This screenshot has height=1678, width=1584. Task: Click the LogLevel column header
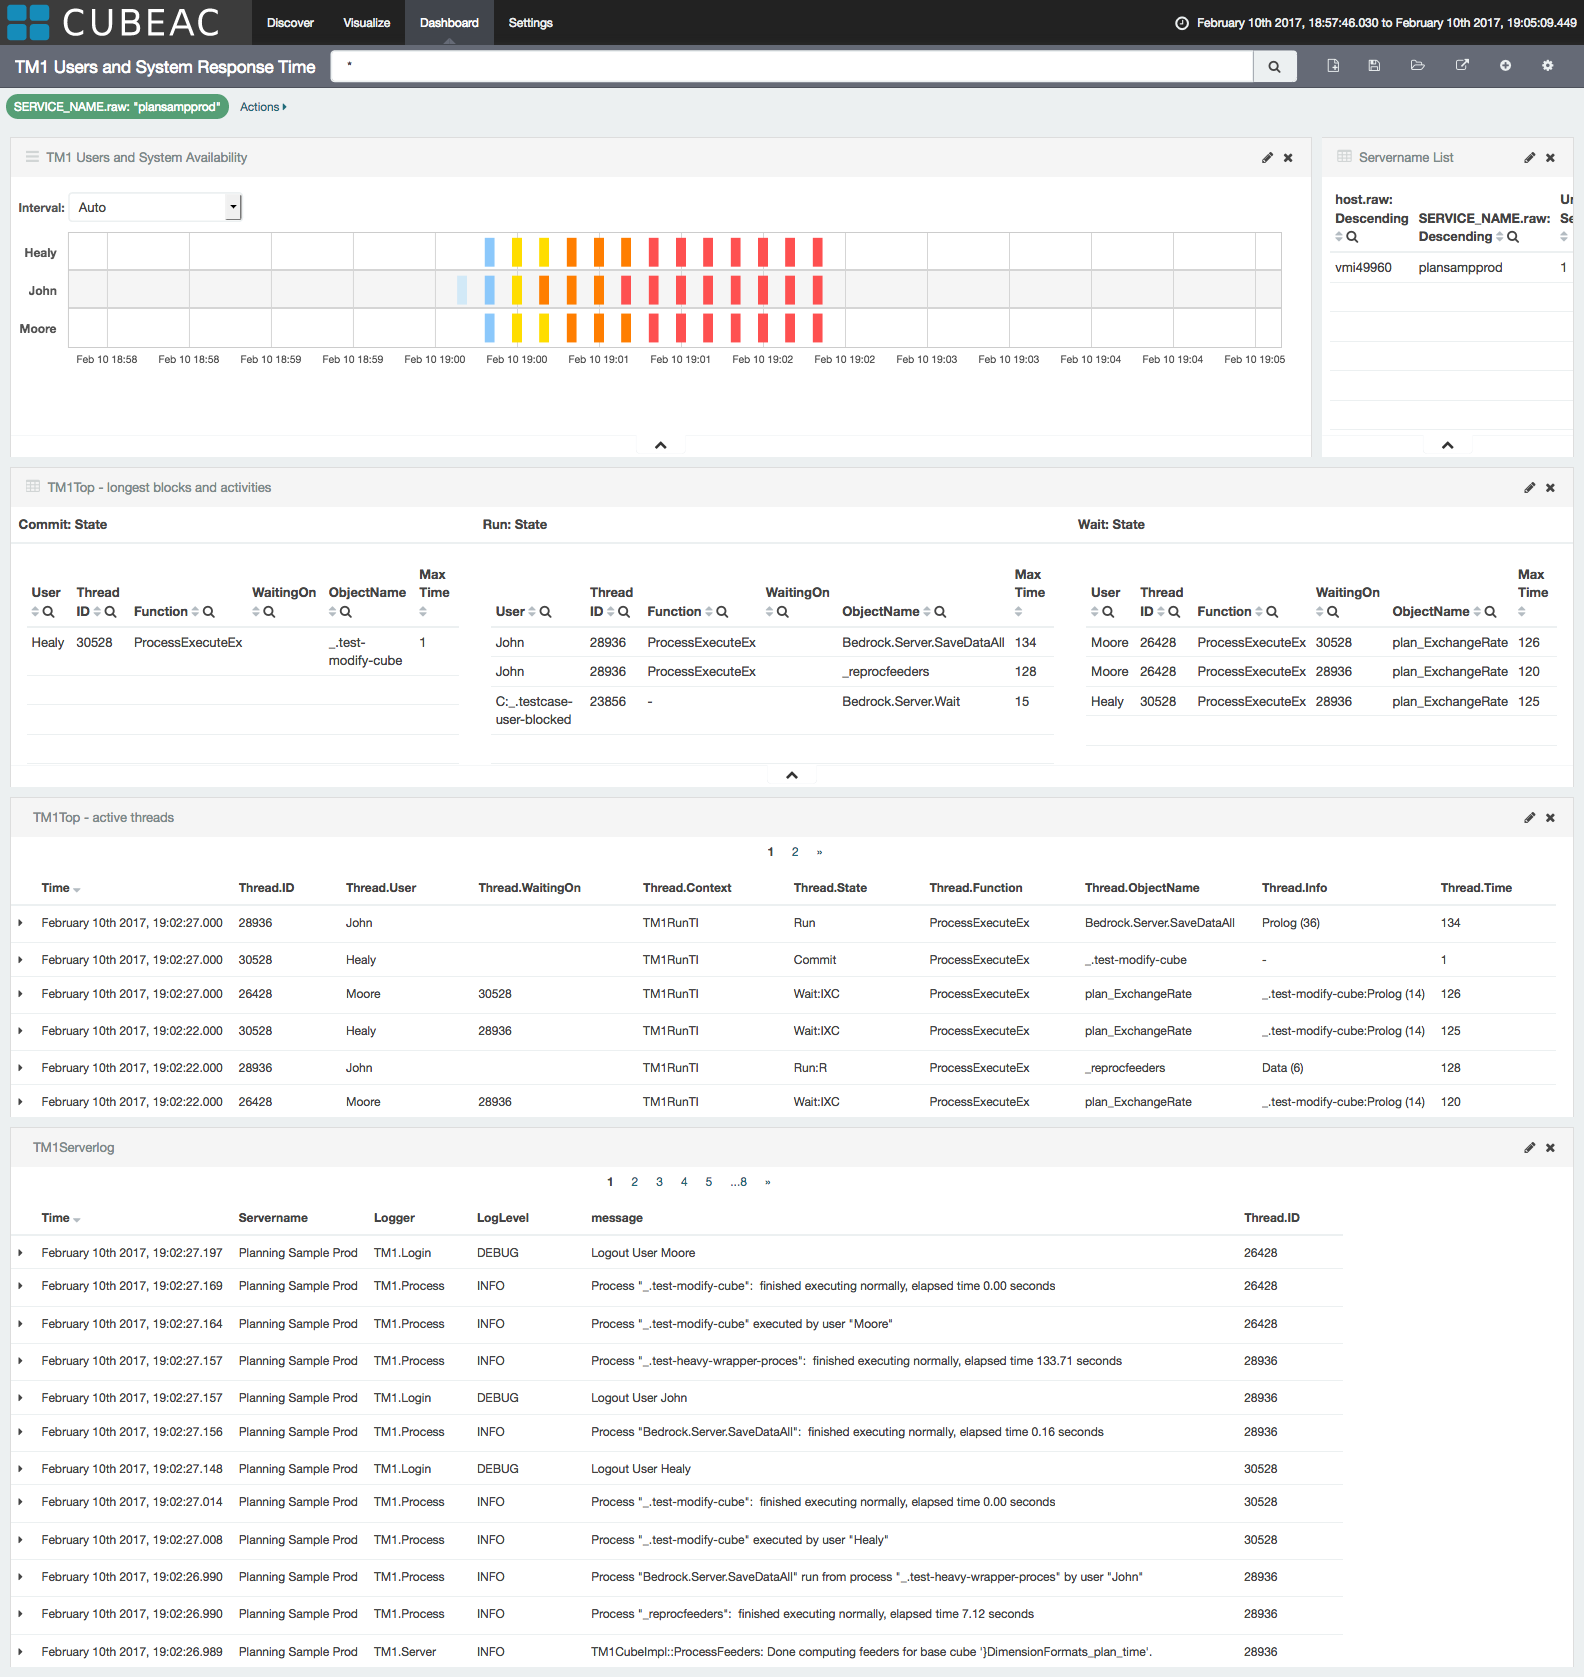(503, 1218)
